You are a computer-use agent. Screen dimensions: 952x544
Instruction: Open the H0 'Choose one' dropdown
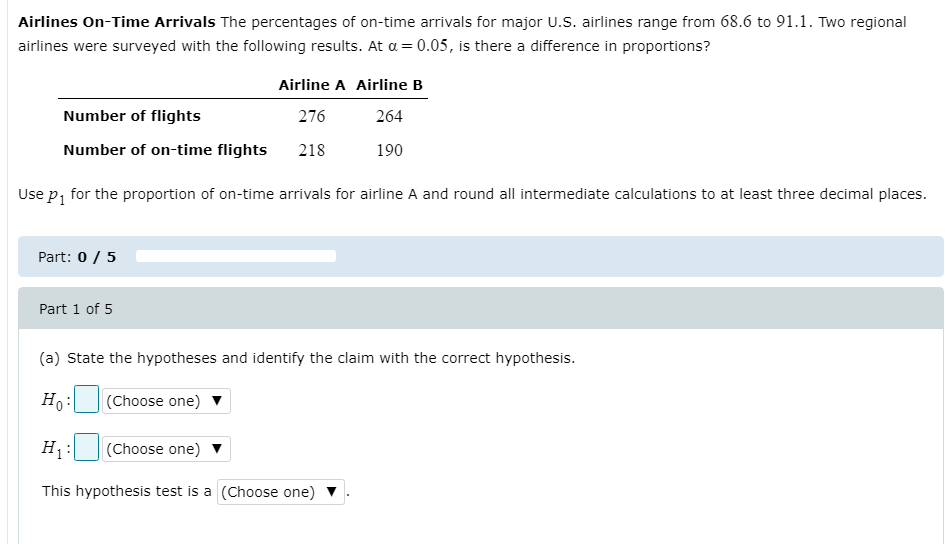point(166,401)
